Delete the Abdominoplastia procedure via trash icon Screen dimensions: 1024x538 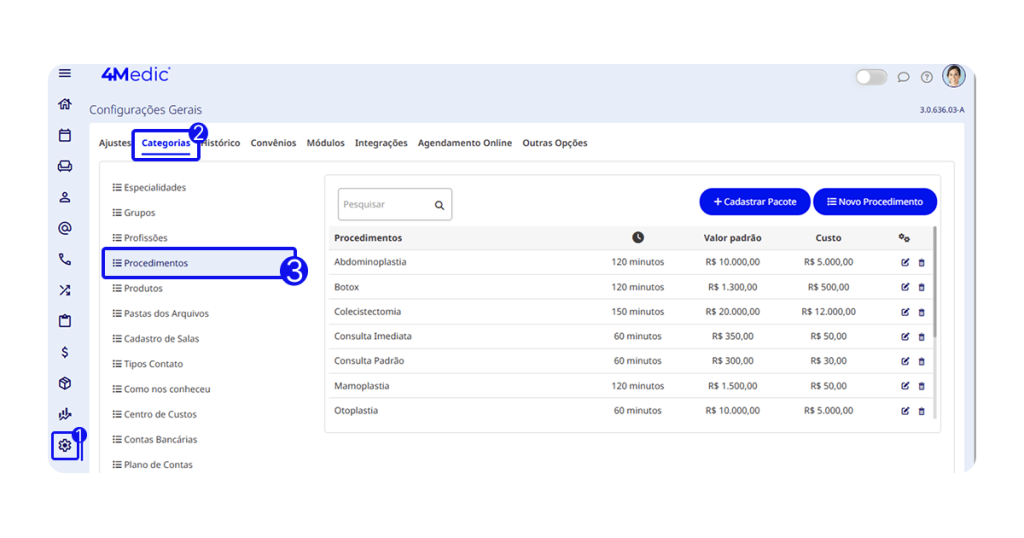(x=921, y=263)
